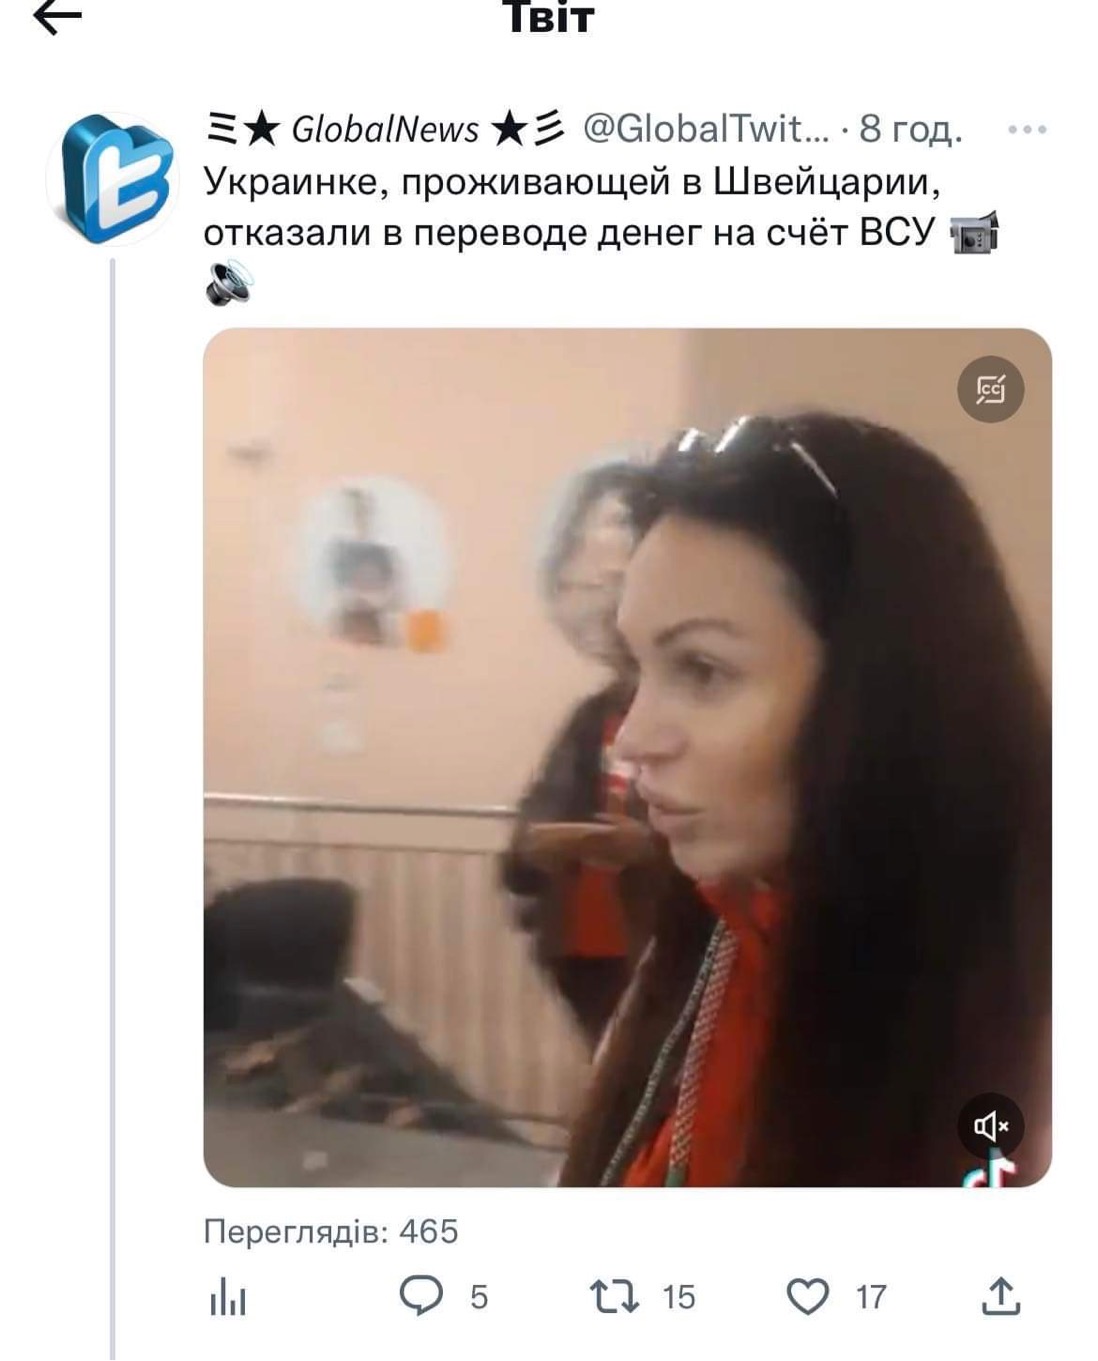The image size is (1098, 1361).
Task: Play the embedded video of woman
Action: (627, 757)
